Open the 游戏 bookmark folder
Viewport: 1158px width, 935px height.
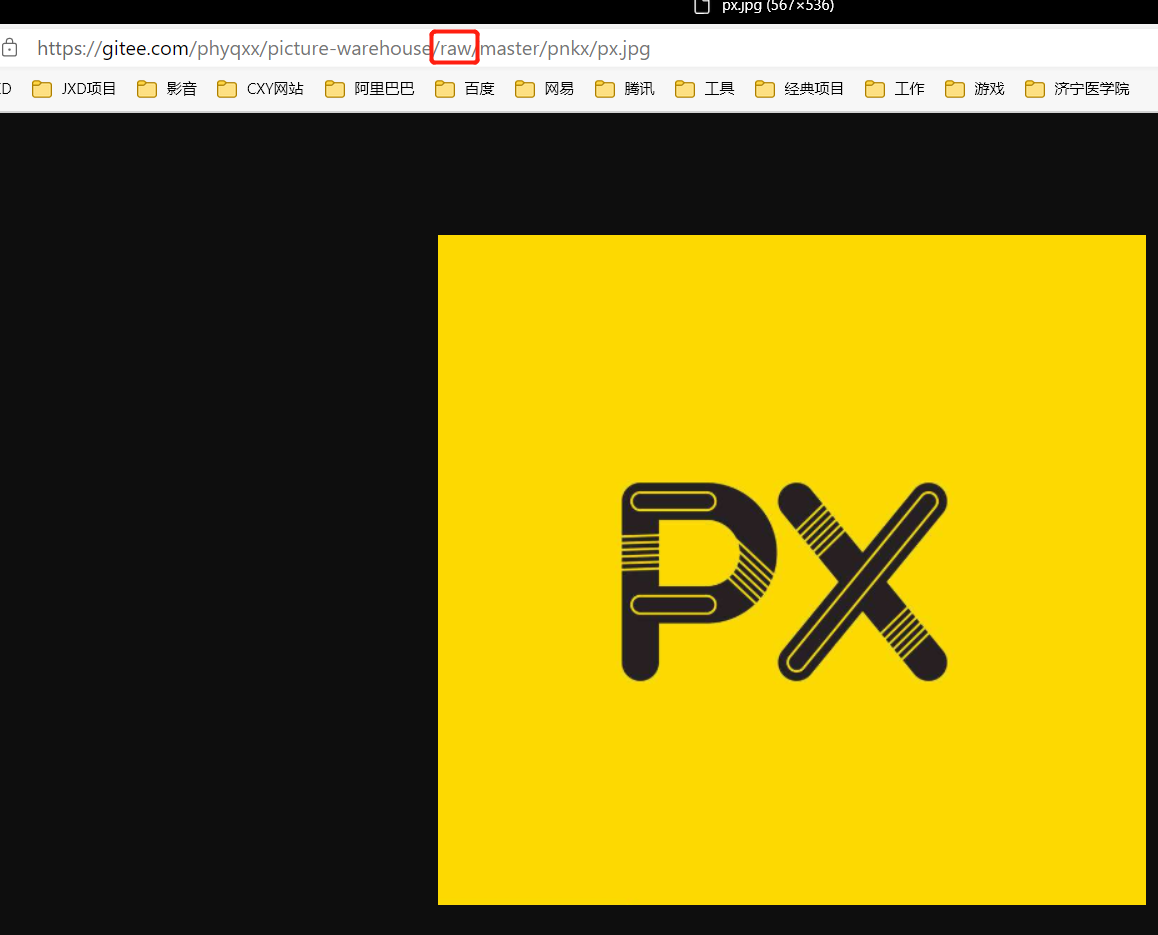pos(975,89)
